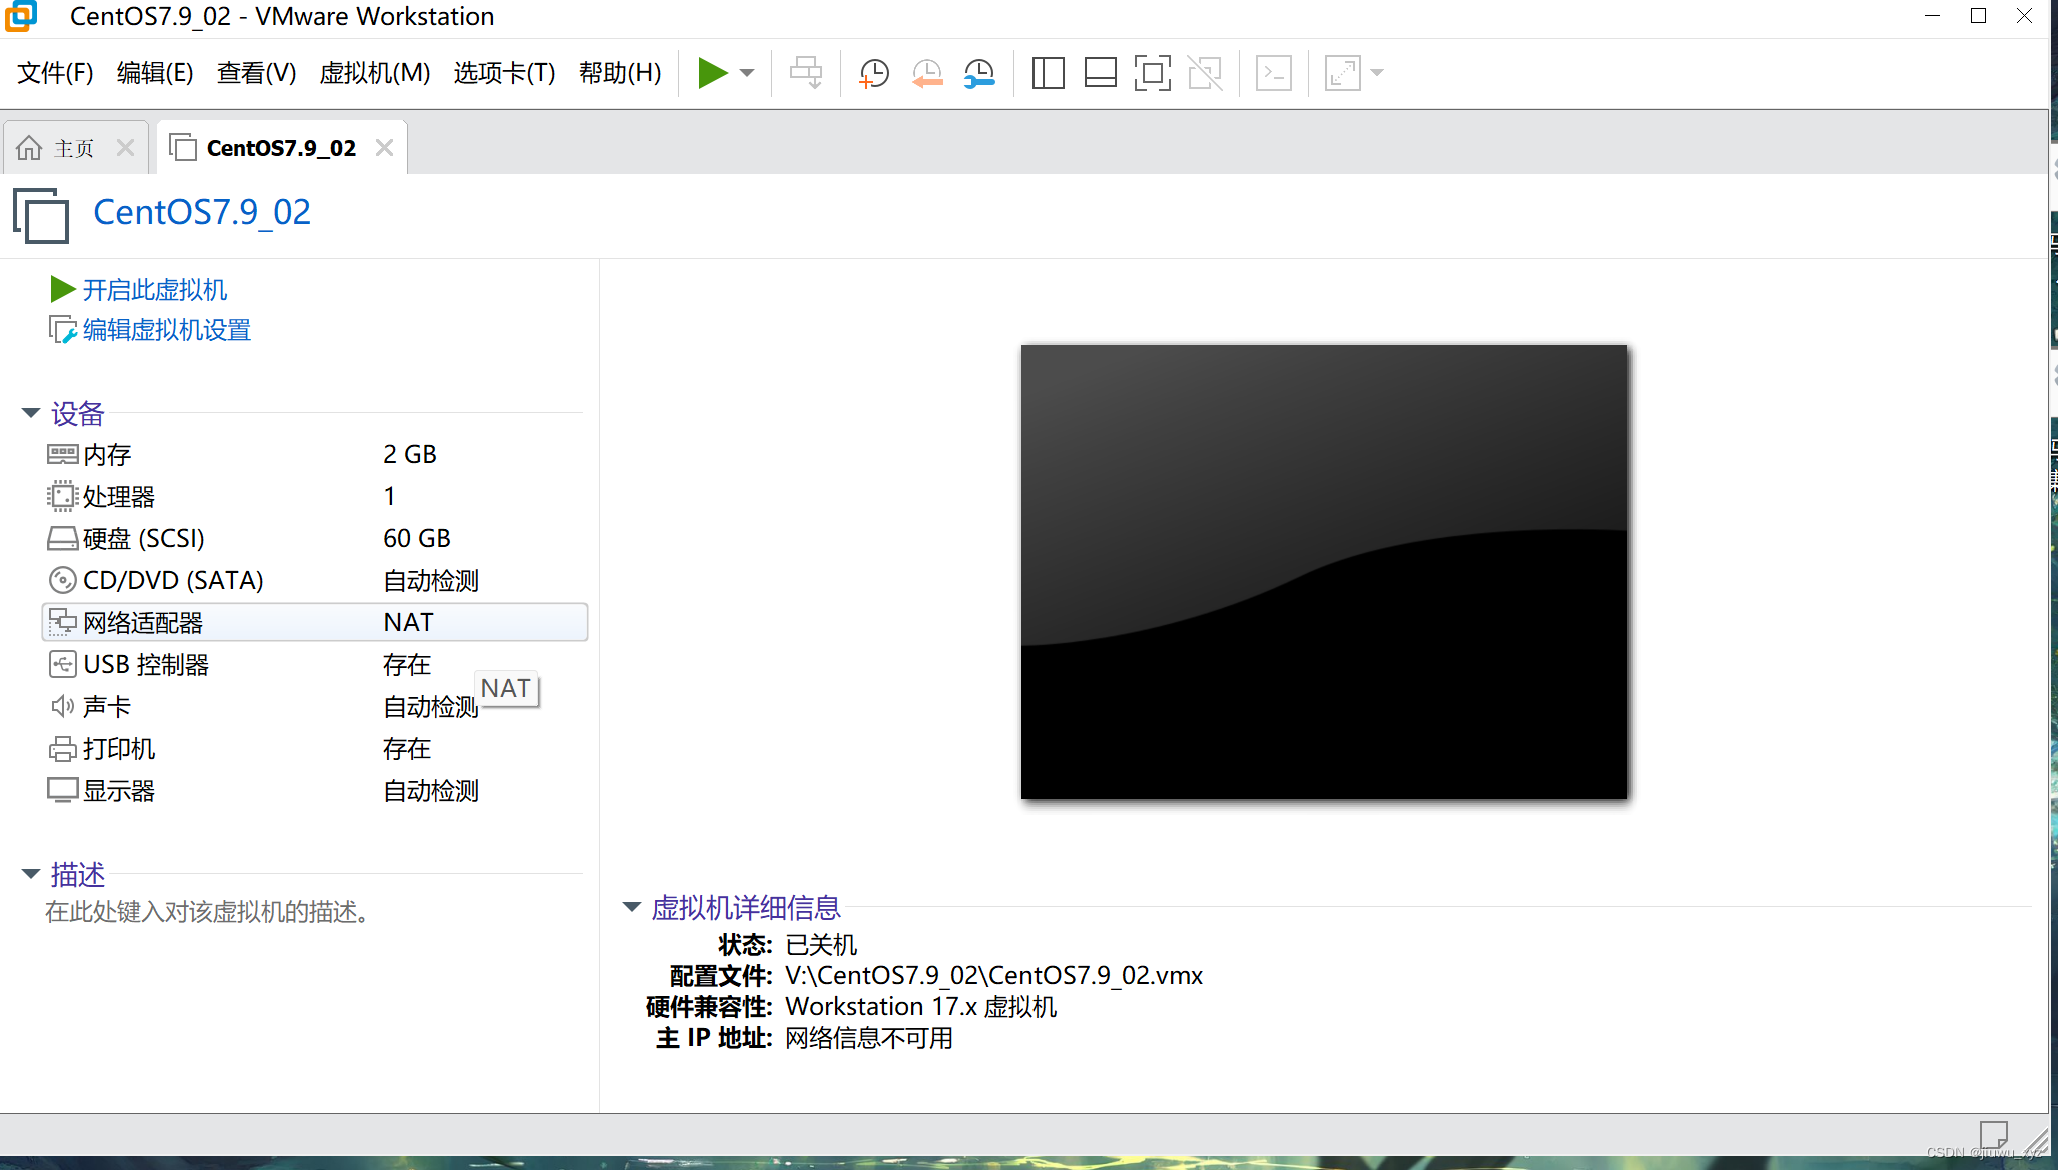Select the 硬盘 (SCSI) device row
The image size is (2058, 1170).
pos(314,538)
